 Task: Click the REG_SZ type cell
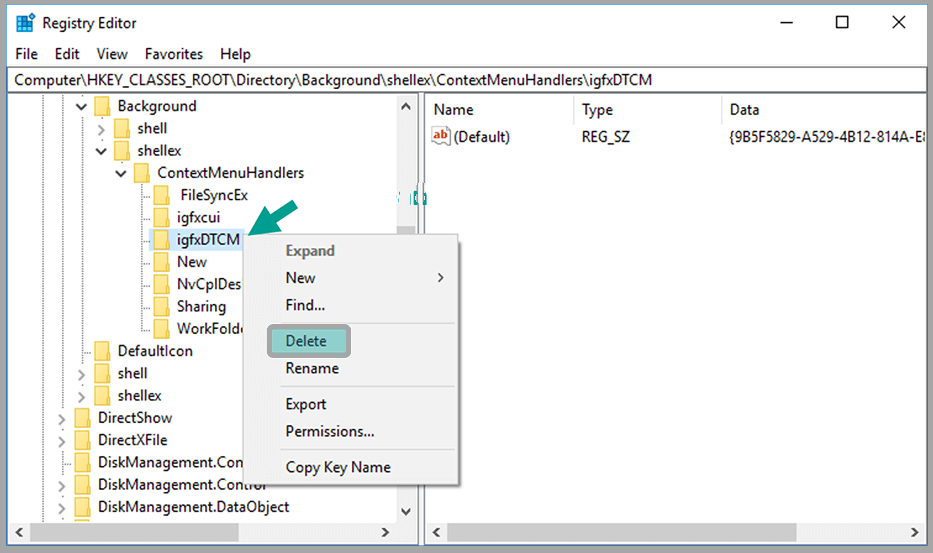pos(606,137)
